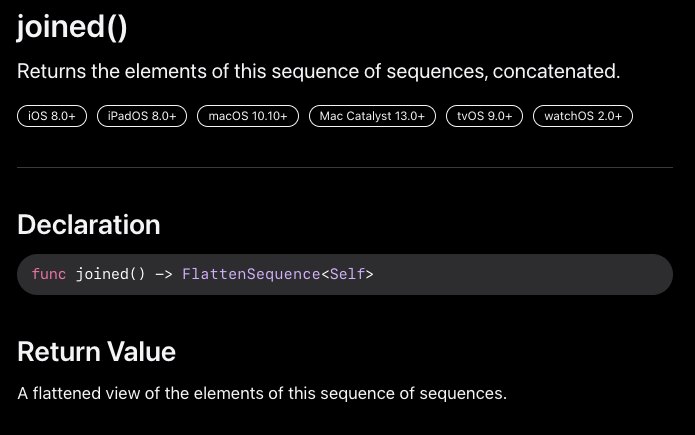Click the macOS 10.10+ availability badge
The width and height of the screenshot is (695, 435).
[x=248, y=117]
